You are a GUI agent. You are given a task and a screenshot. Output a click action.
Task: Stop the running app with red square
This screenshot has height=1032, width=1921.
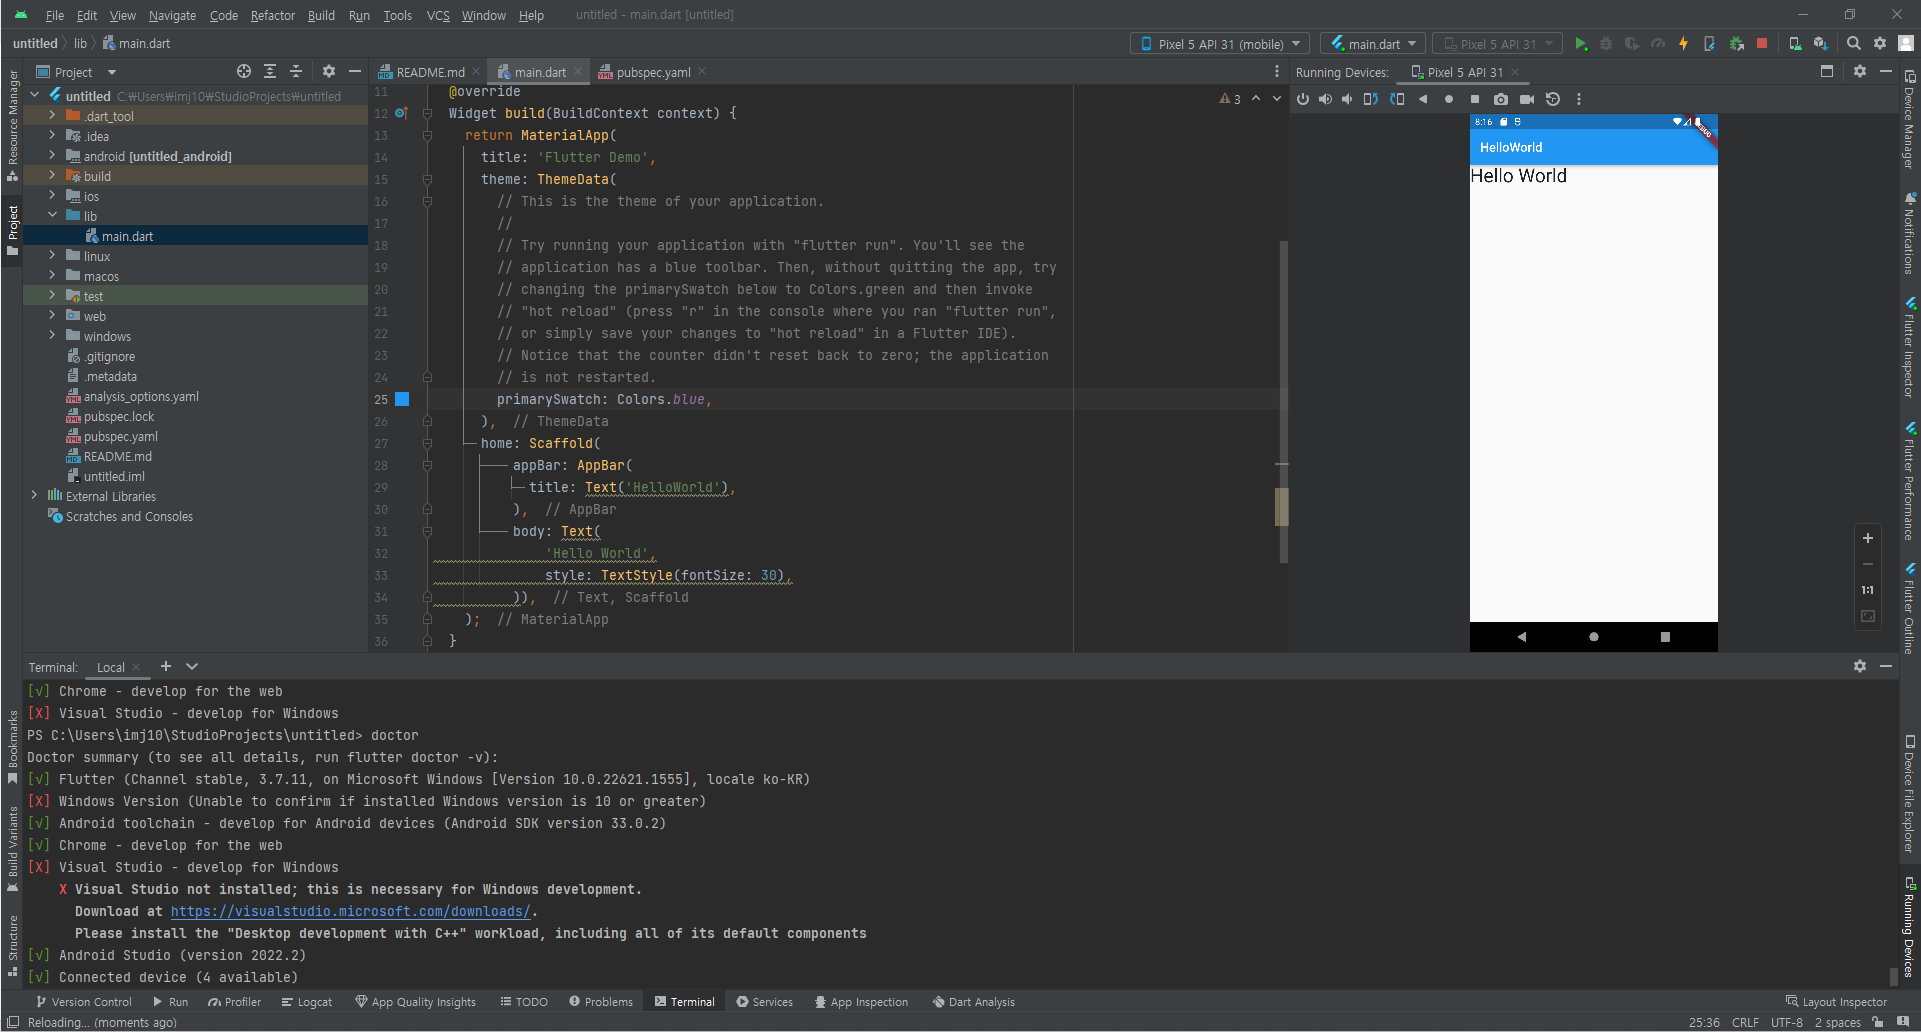coord(1762,44)
